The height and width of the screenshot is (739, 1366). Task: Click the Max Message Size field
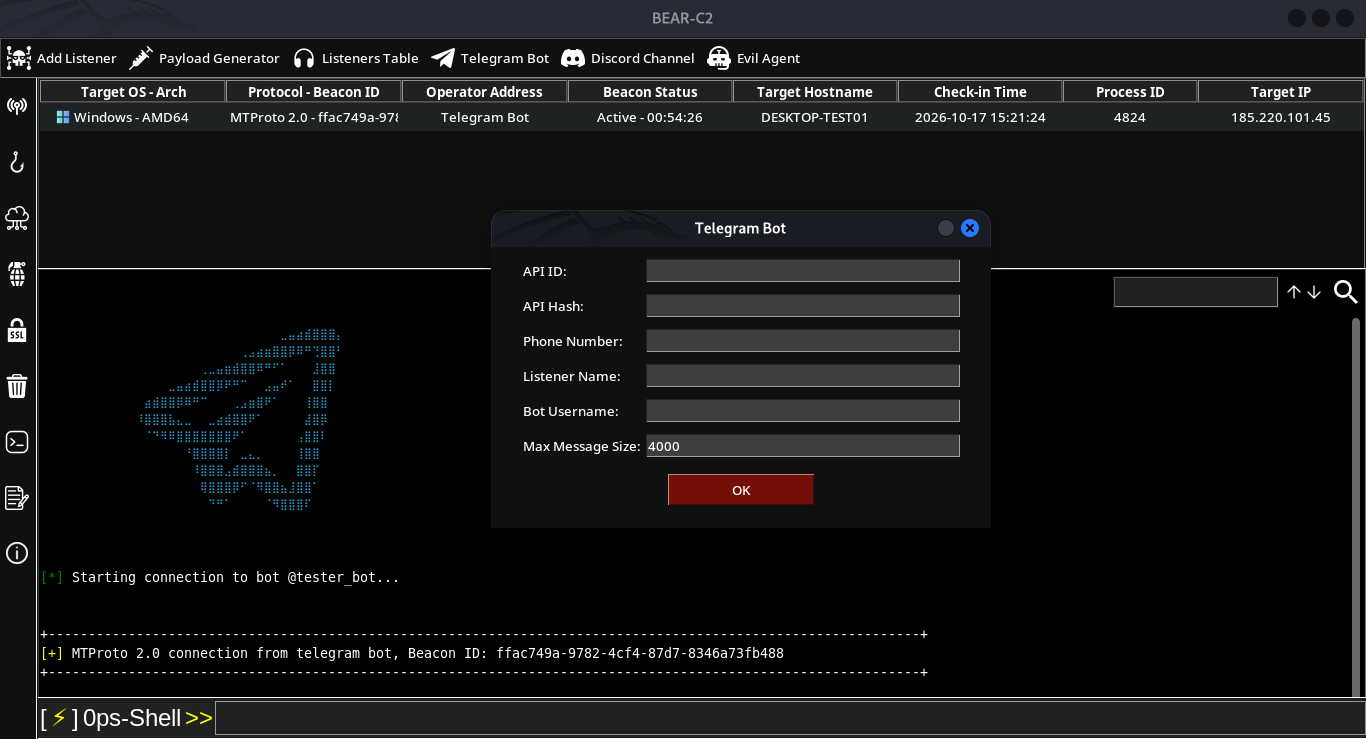tap(803, 446)
